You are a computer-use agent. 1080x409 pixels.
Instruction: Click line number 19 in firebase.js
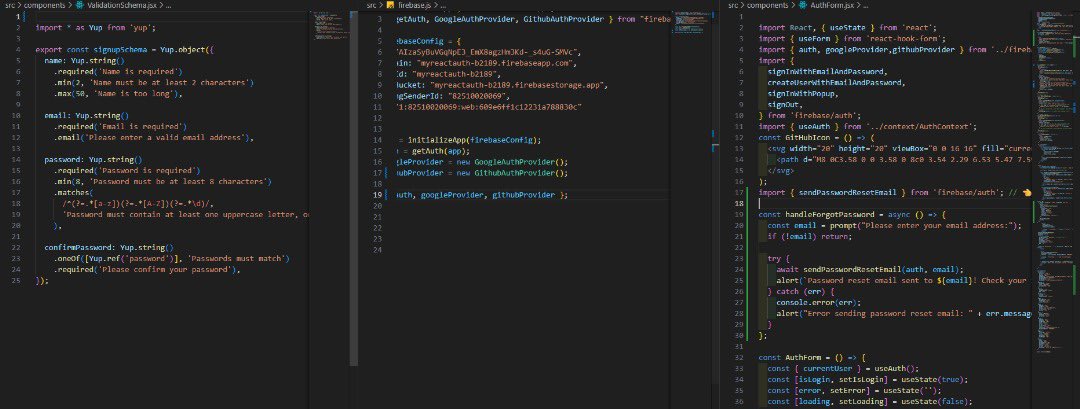377,195
